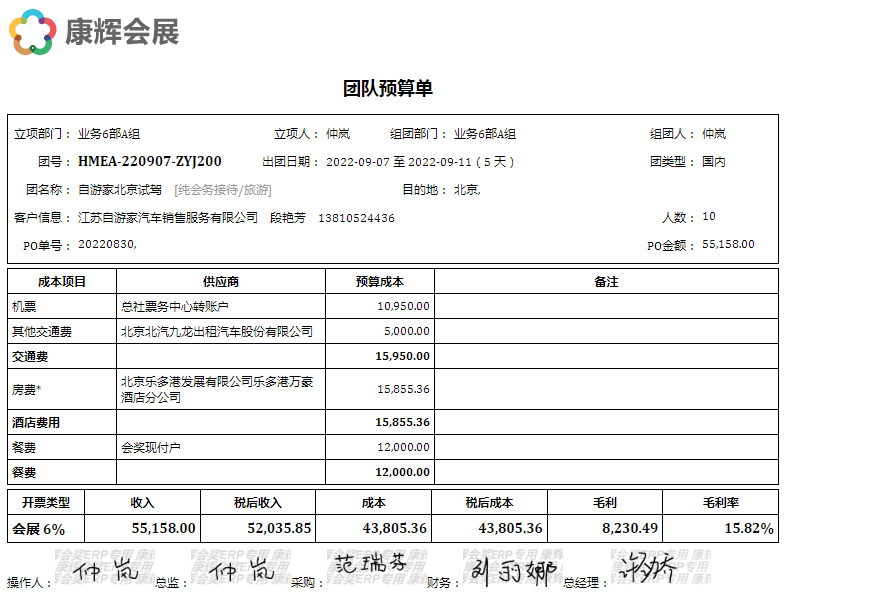Click the customer name 江苏自游家汽车销售服务有限公司
This screenshot has height=600, width=876.
[x=168, y=218]
